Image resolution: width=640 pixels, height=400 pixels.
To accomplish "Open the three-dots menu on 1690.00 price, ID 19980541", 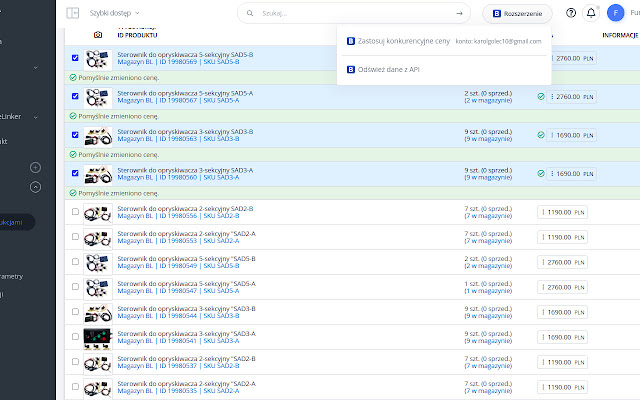I will click(x=543, y=337).
